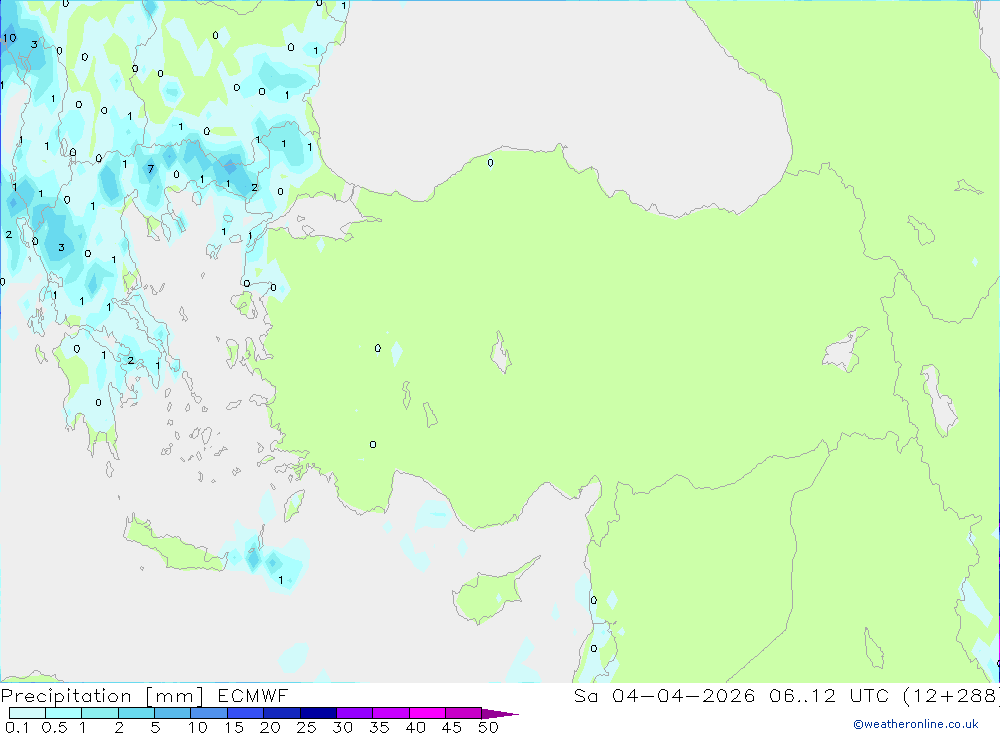The height and width of the screenshot is (733, 1000).
Task: Select the 30–35 mm purple legend swatch
Action: (x=355, y=713)
